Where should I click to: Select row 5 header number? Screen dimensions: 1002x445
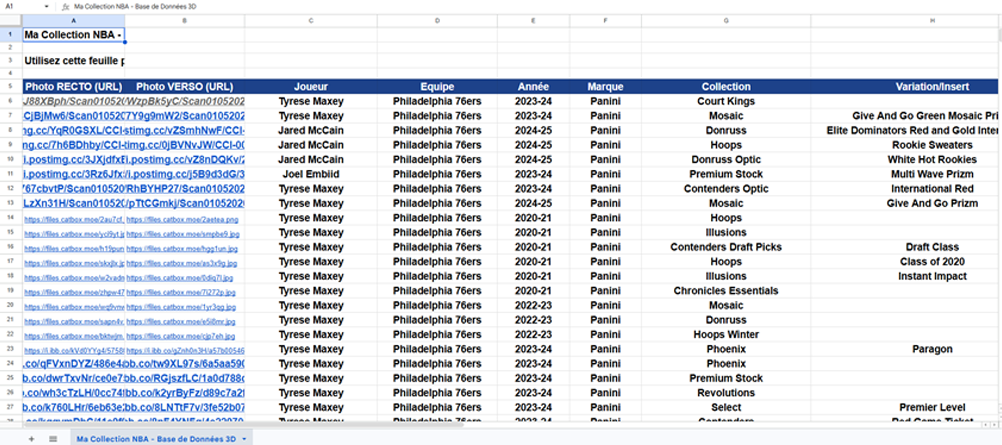coord(11,86)
